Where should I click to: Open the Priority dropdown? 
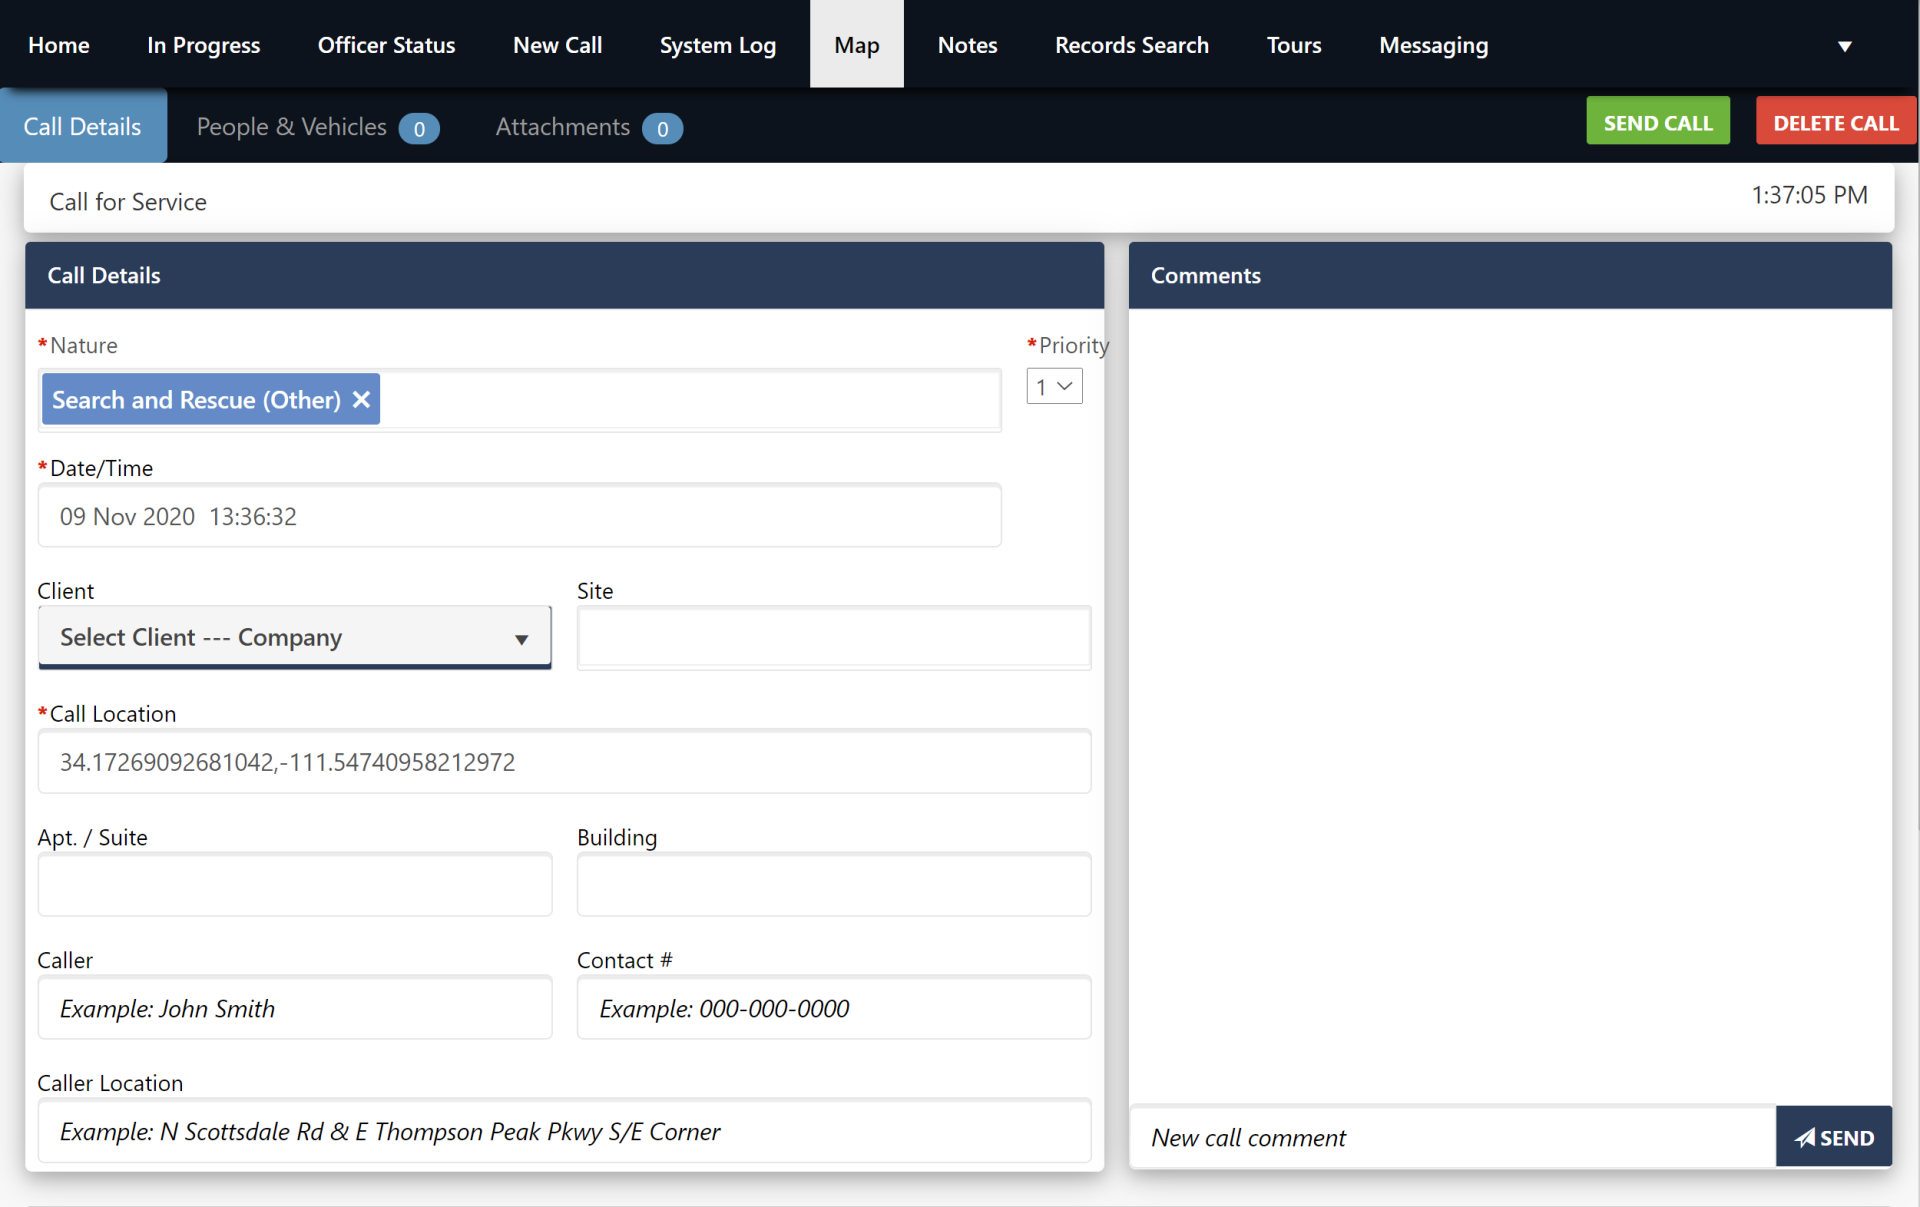1054,386
